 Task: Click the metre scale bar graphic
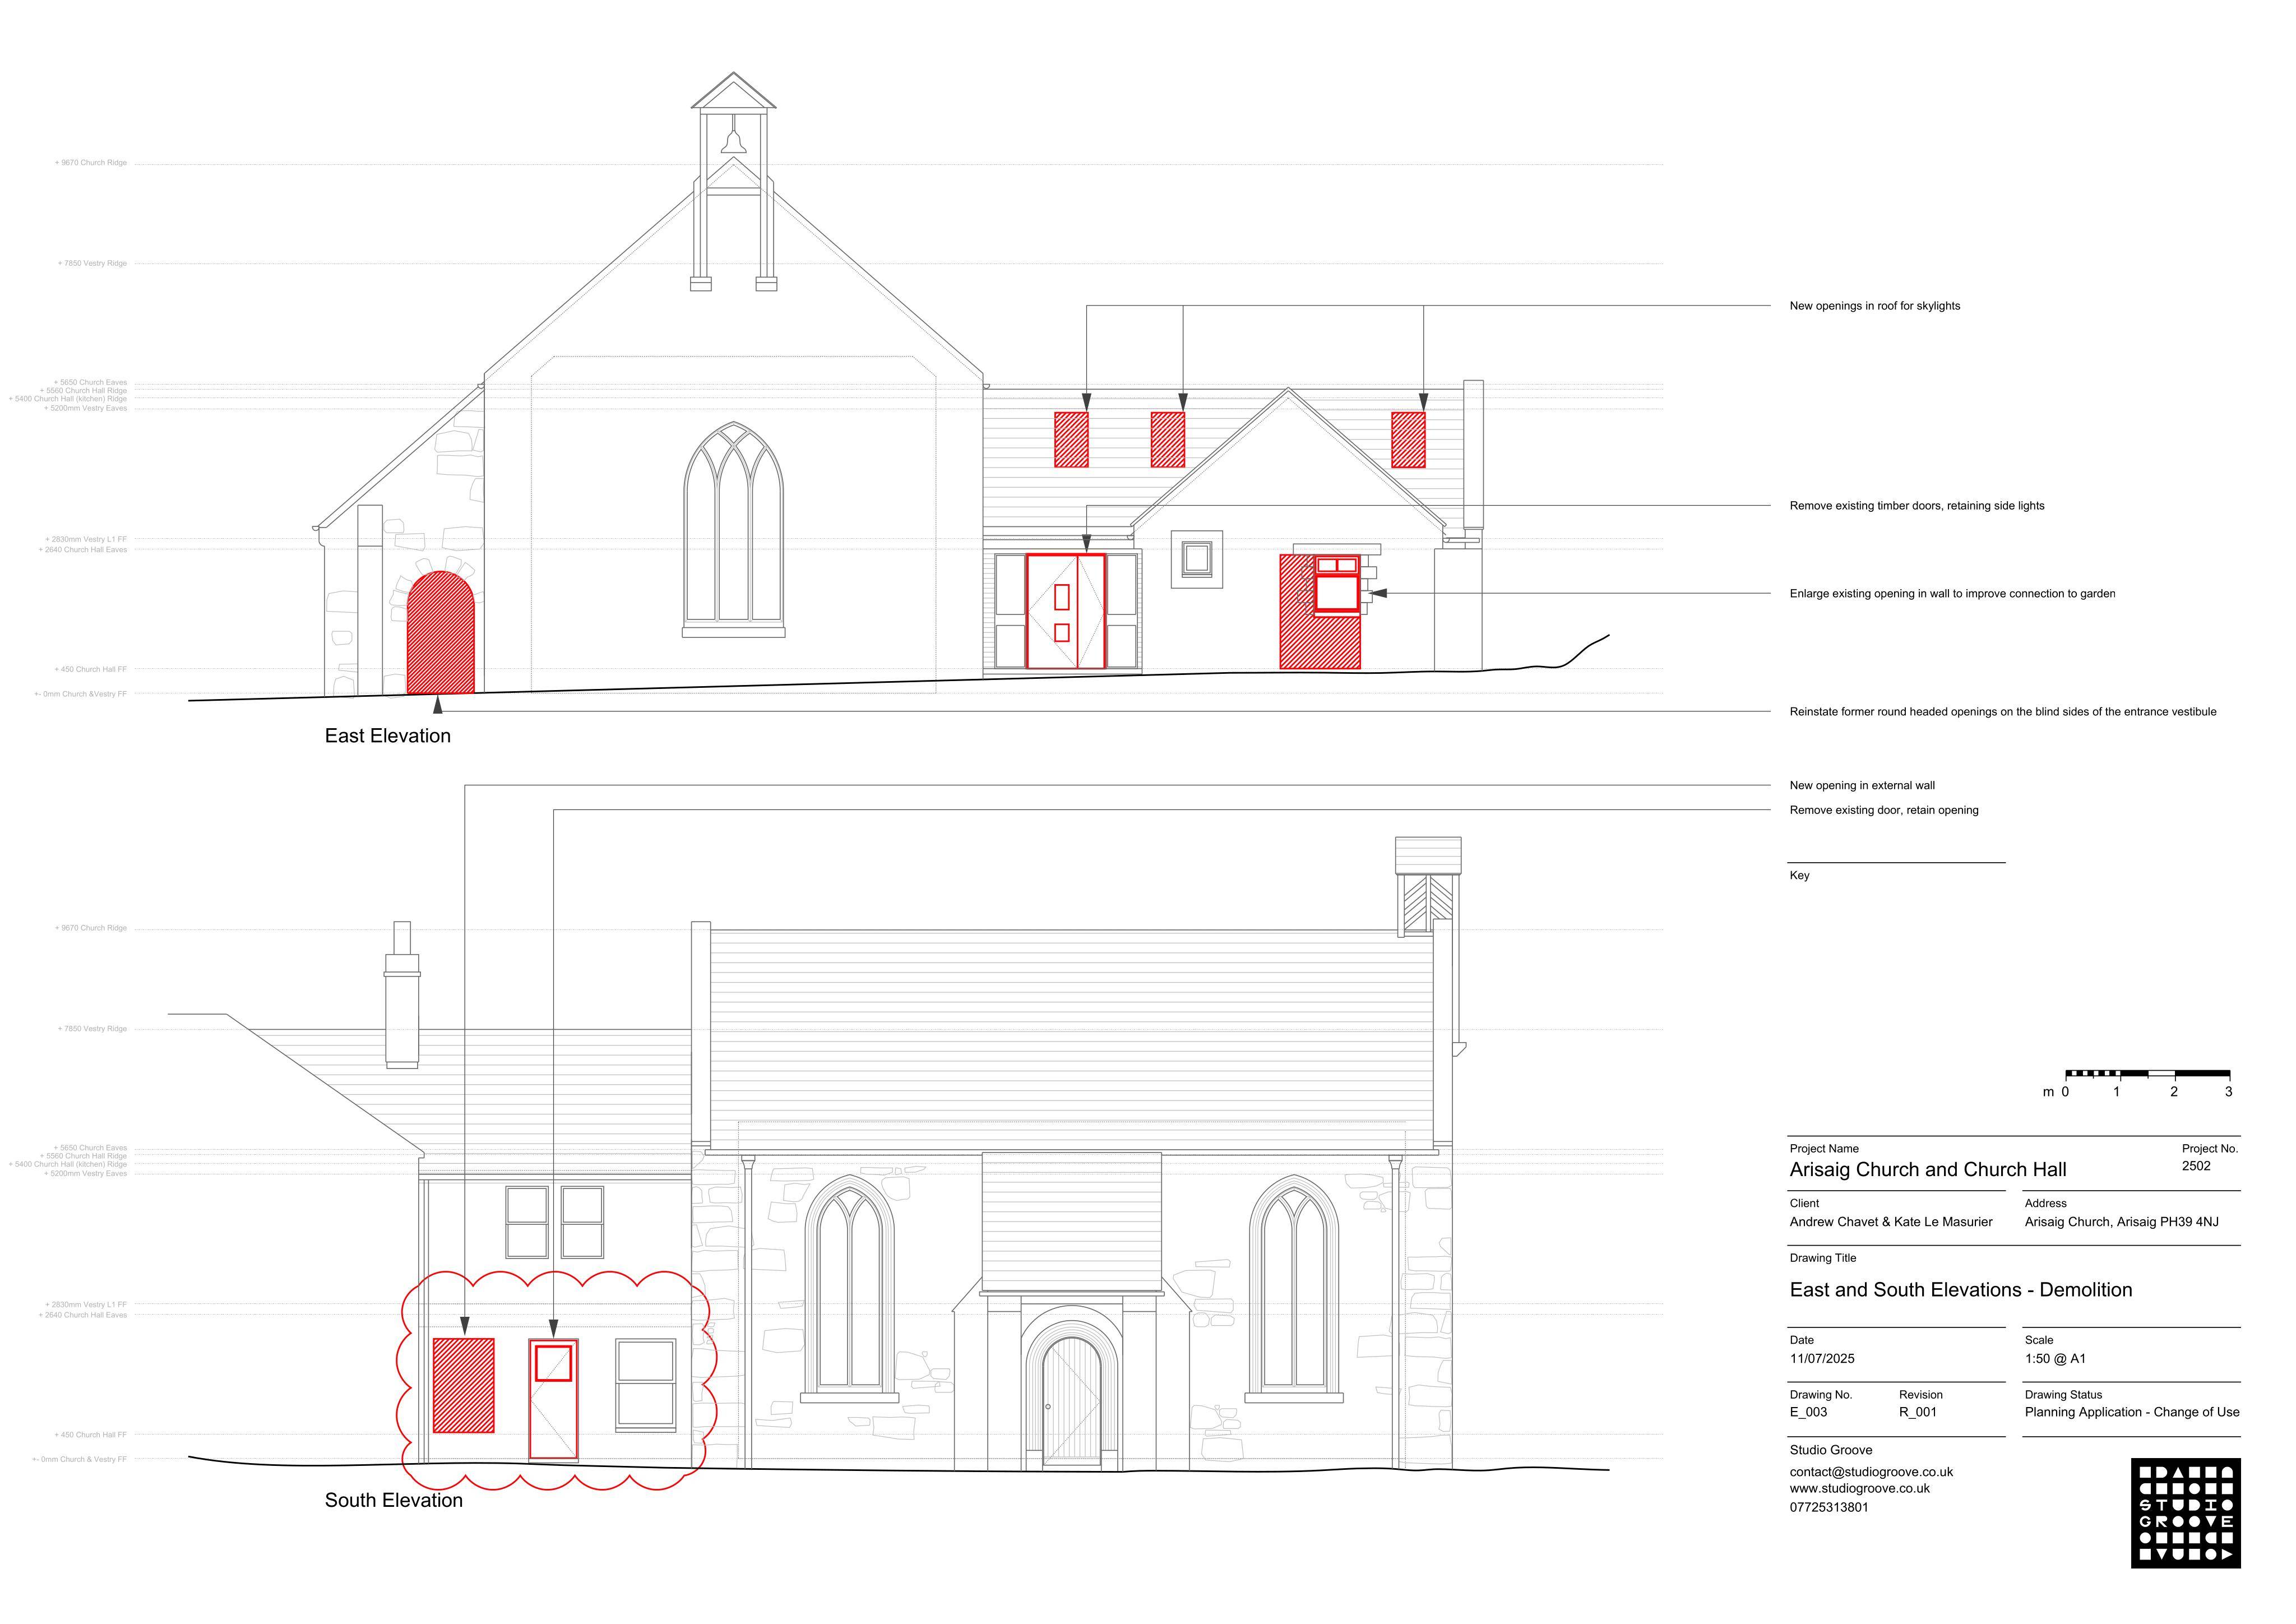pos(2147,1074)
